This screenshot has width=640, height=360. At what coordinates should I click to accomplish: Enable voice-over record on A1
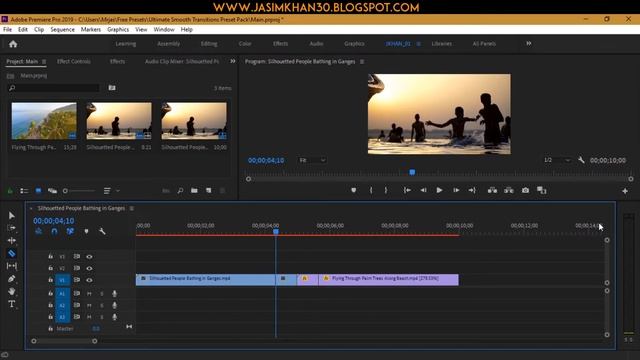pos(114,293)
